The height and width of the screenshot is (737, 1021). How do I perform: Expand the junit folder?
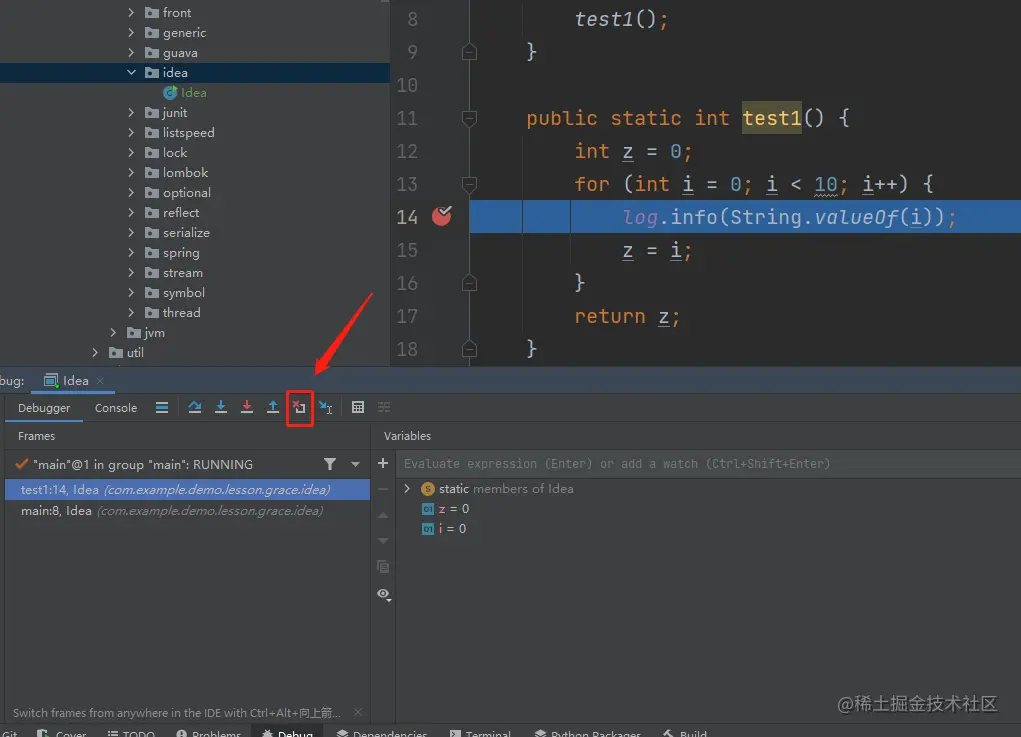click(131, 113)
